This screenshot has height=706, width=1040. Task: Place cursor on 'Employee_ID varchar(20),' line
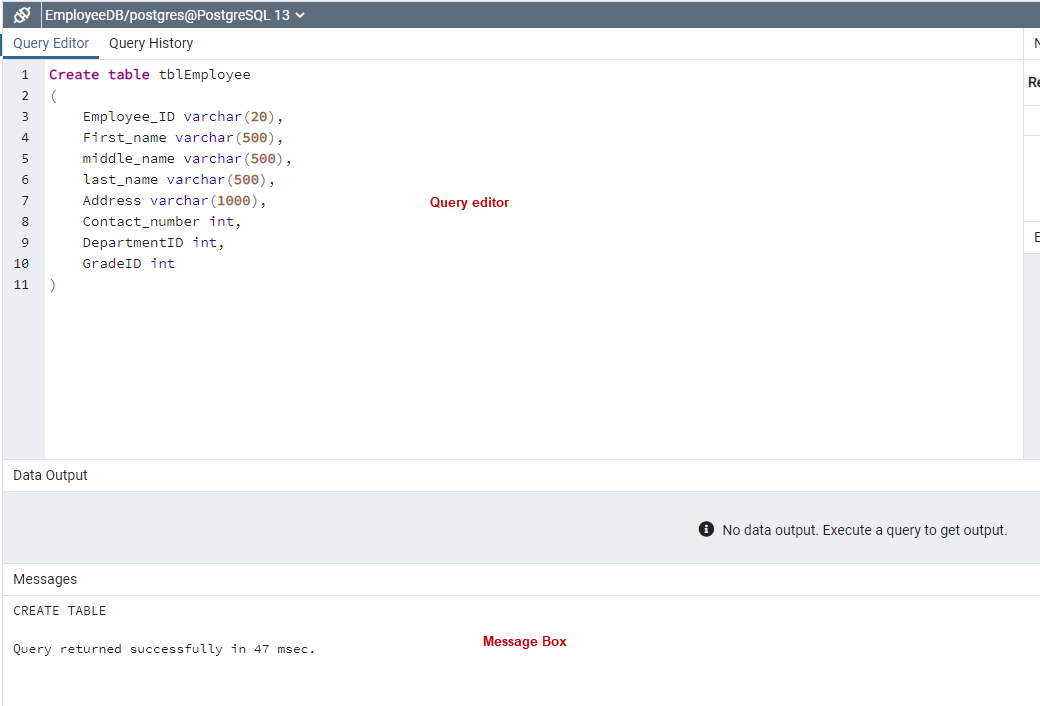pyautogui.click(x=183, y=117)
